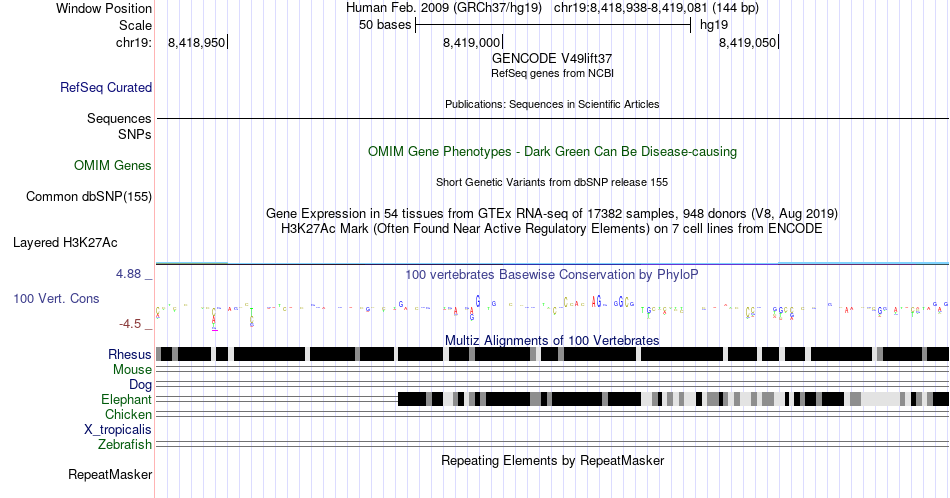Click Repeating Elements by RepeatMasker title

click(x=552, y=460)
